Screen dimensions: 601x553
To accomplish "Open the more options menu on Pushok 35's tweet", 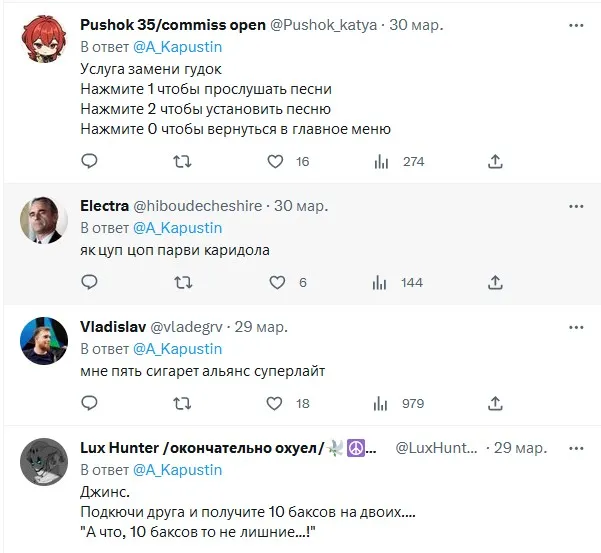I will (x=576, y=26).
